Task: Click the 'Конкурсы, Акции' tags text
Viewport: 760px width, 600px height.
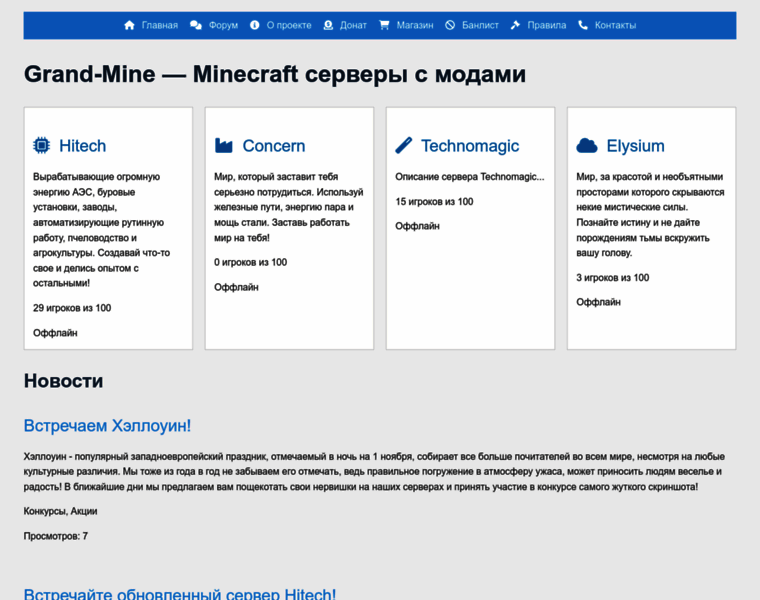Action: tap(61, 511)
